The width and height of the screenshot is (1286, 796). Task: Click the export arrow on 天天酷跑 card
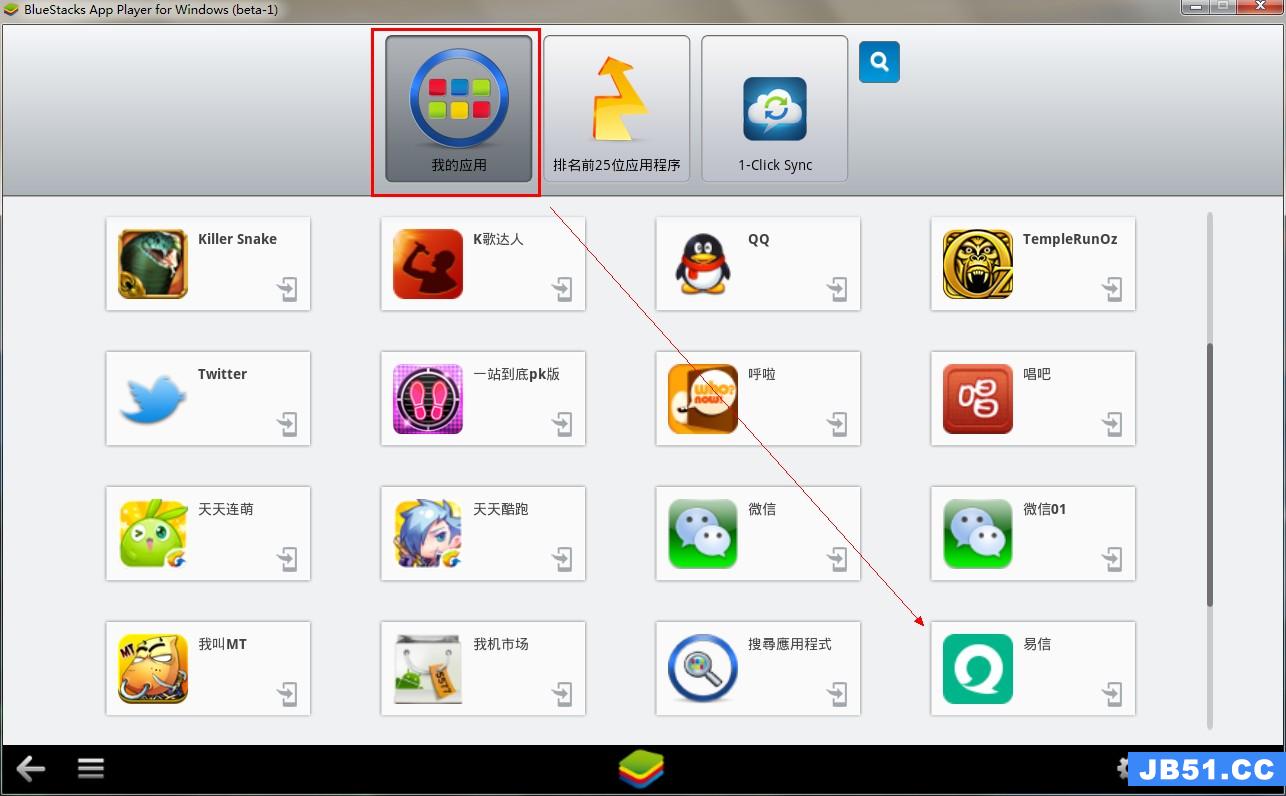tap(563, 560)
